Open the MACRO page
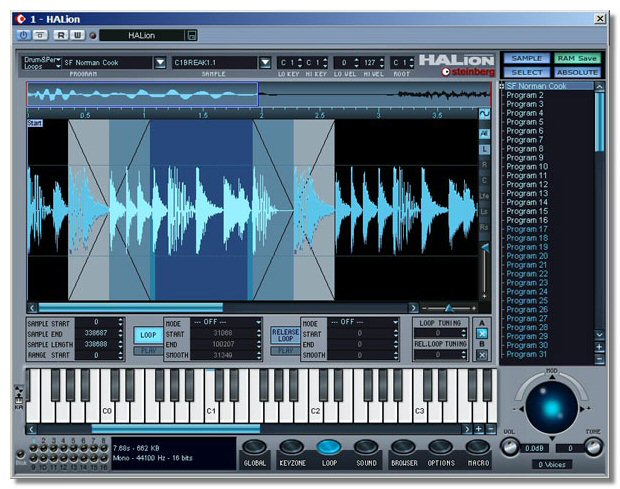 478,453
